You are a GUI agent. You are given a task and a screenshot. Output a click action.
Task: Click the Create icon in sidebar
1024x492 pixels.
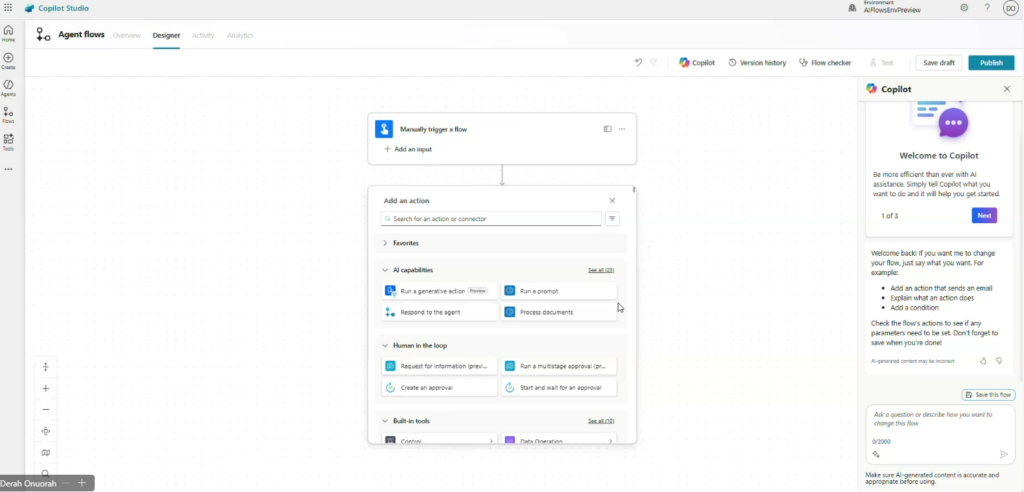pos(8,60)
